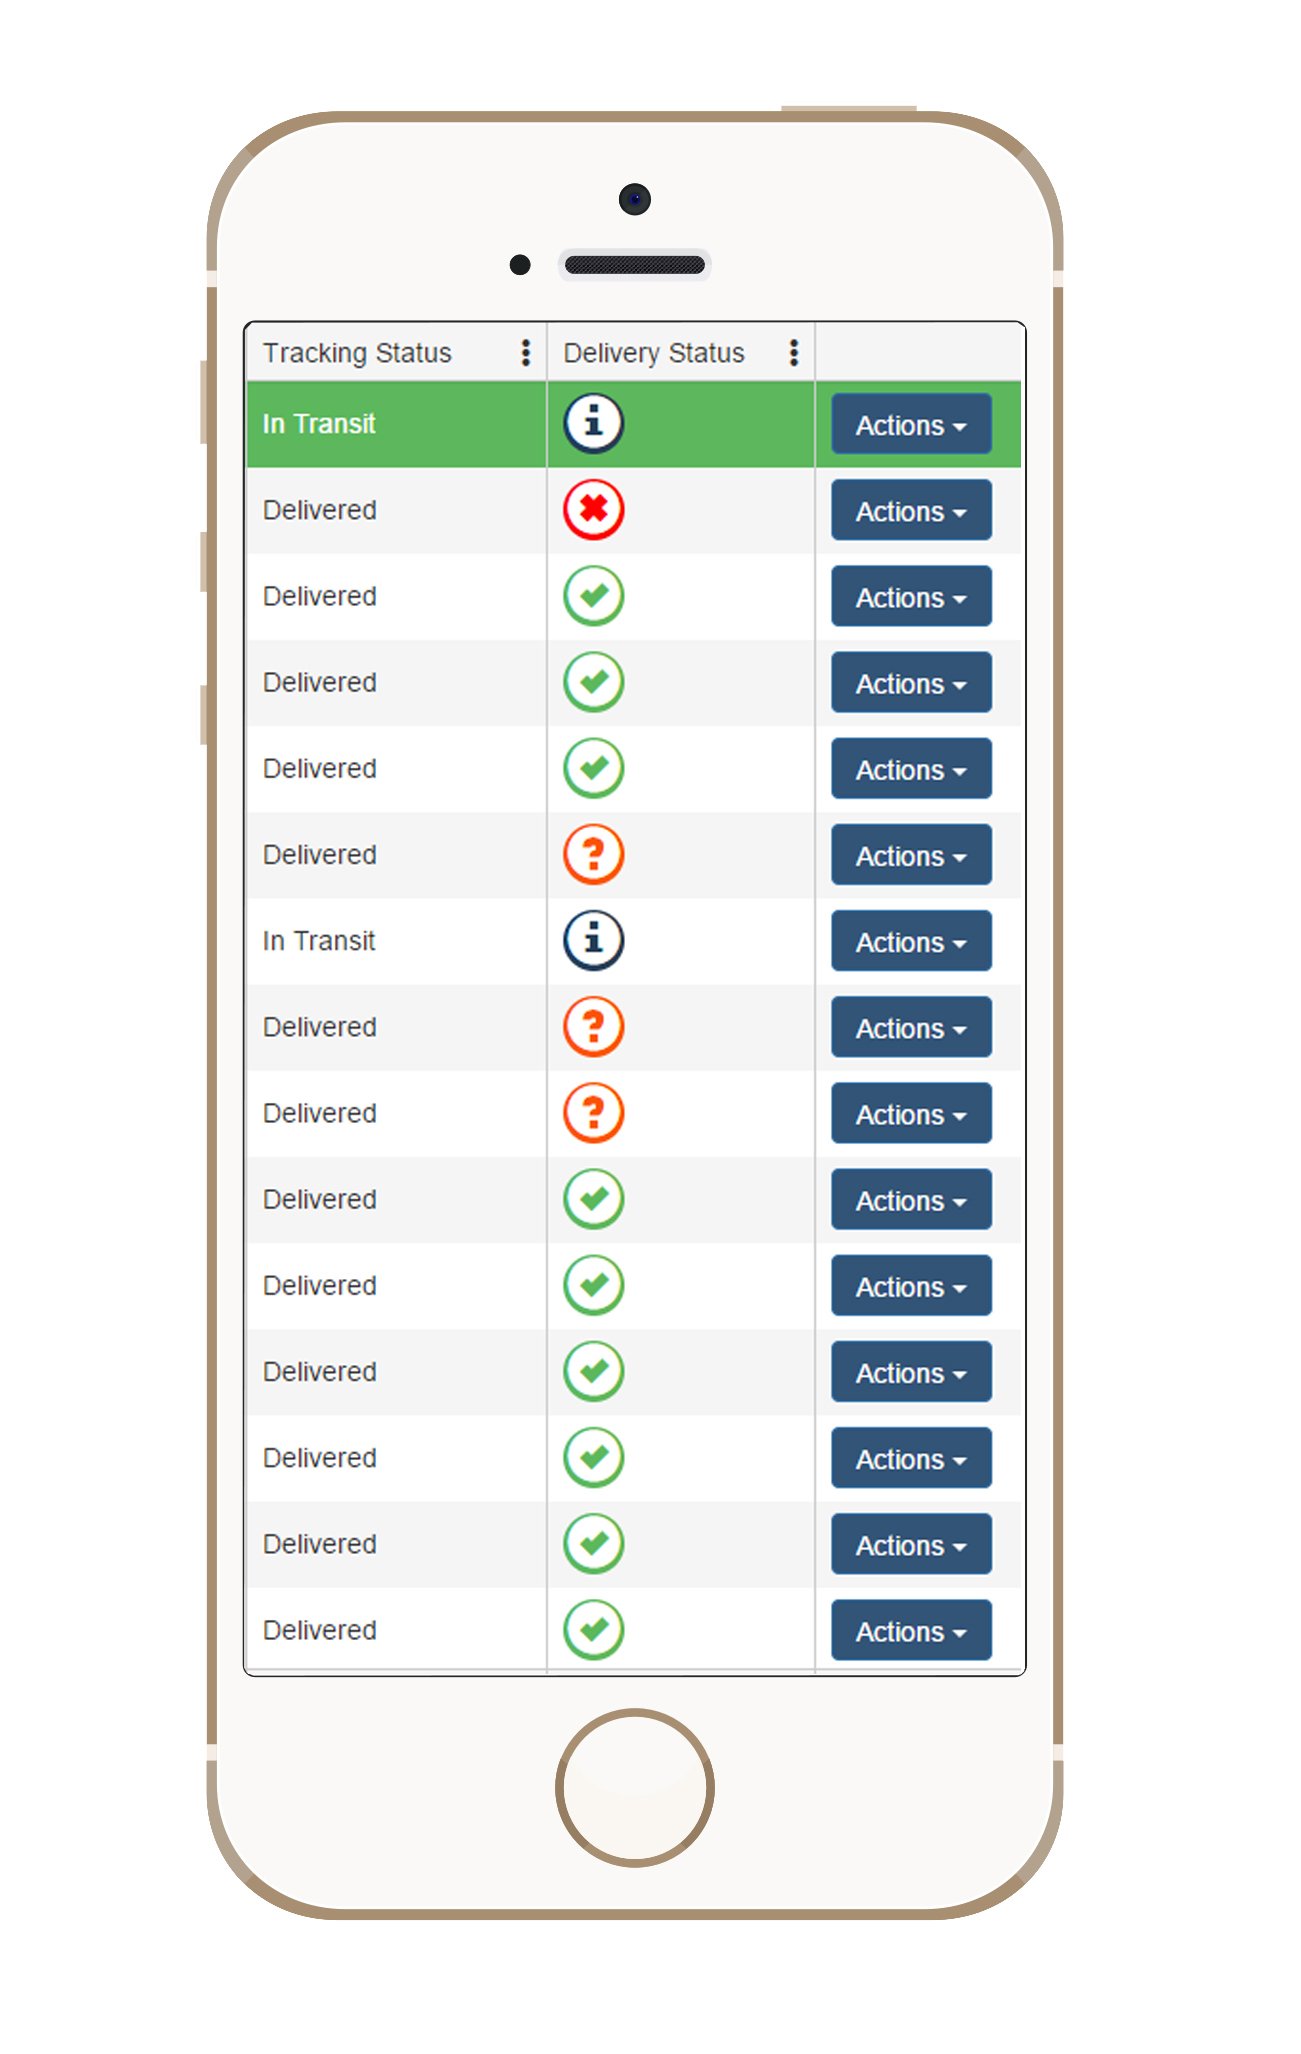Image resolution: width=1301 pixels, height=2054 pixels.
Task: Click the Delivery Status column header
Action: pyautogui.click(x=654, y=353)
